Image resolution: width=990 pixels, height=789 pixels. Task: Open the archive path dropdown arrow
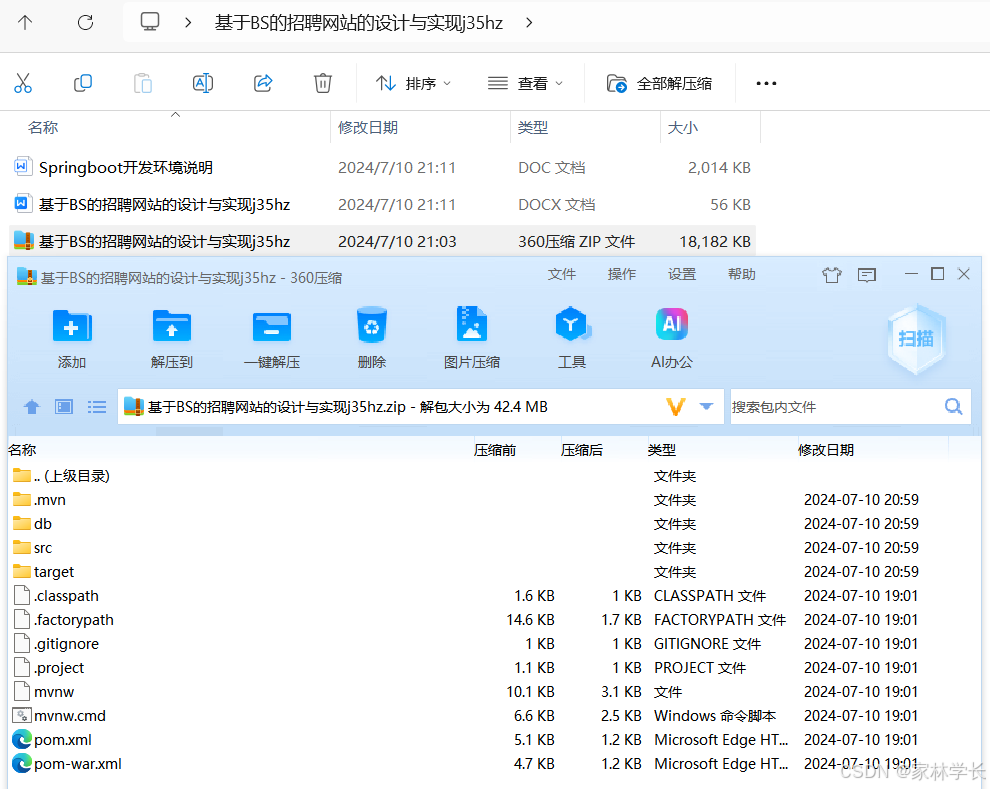click(x=707, y=406)
